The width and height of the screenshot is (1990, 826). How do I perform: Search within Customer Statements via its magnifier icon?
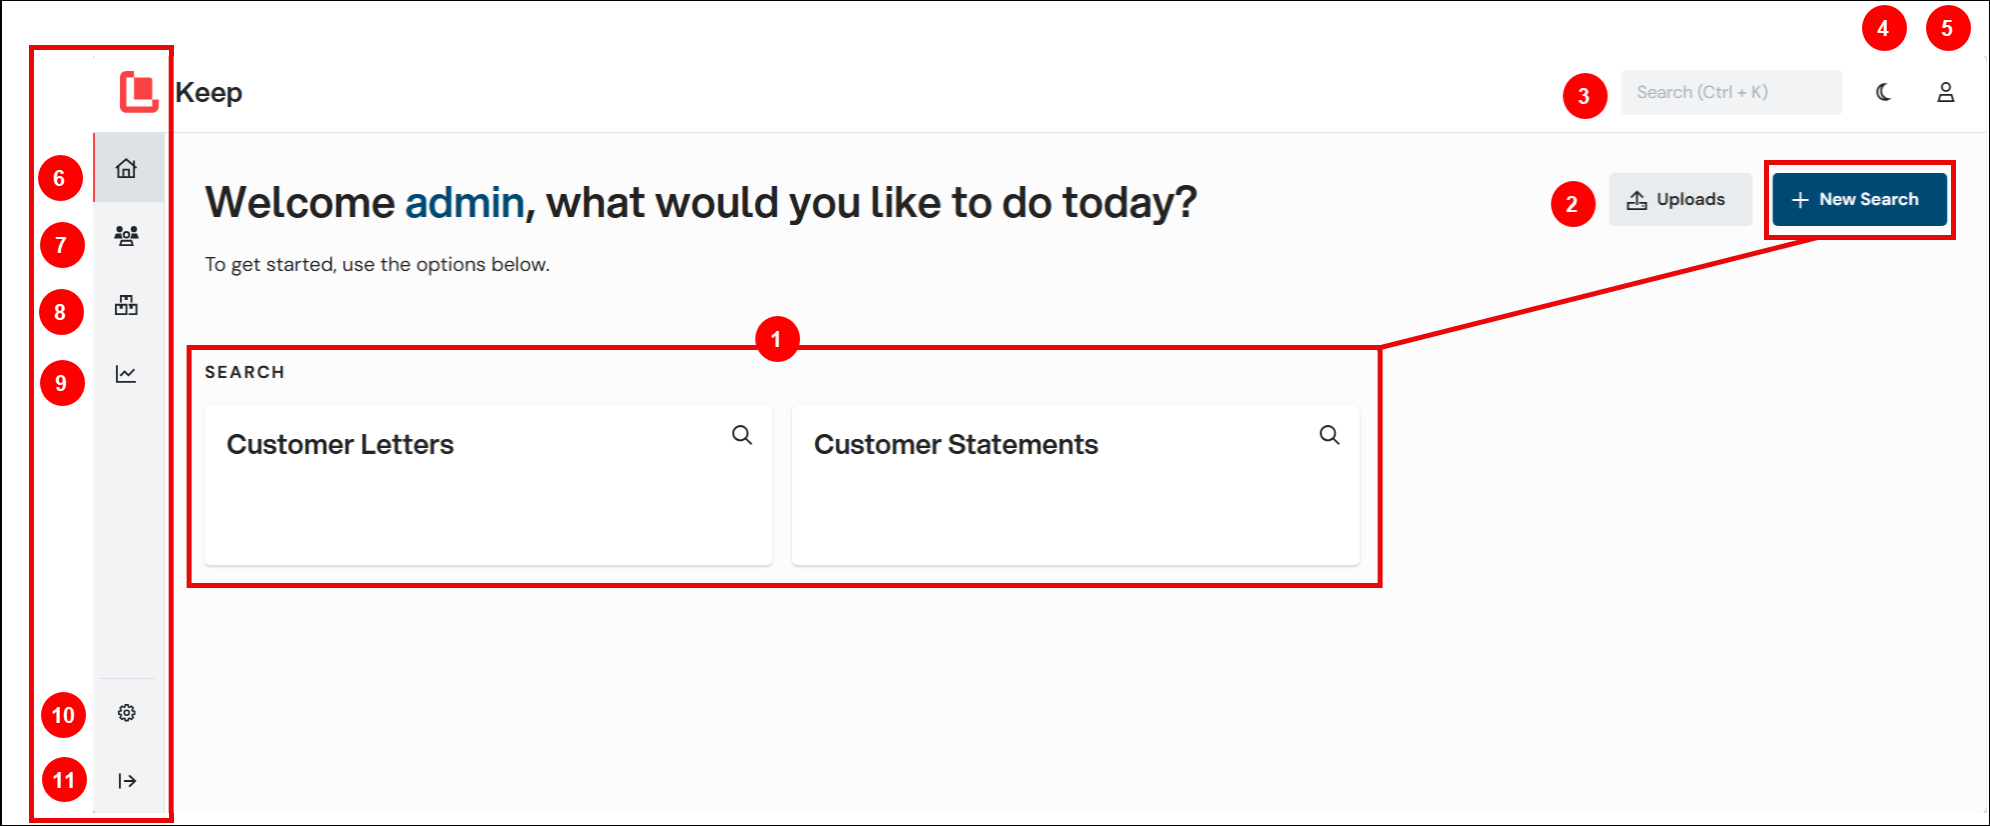[1330, 435]
